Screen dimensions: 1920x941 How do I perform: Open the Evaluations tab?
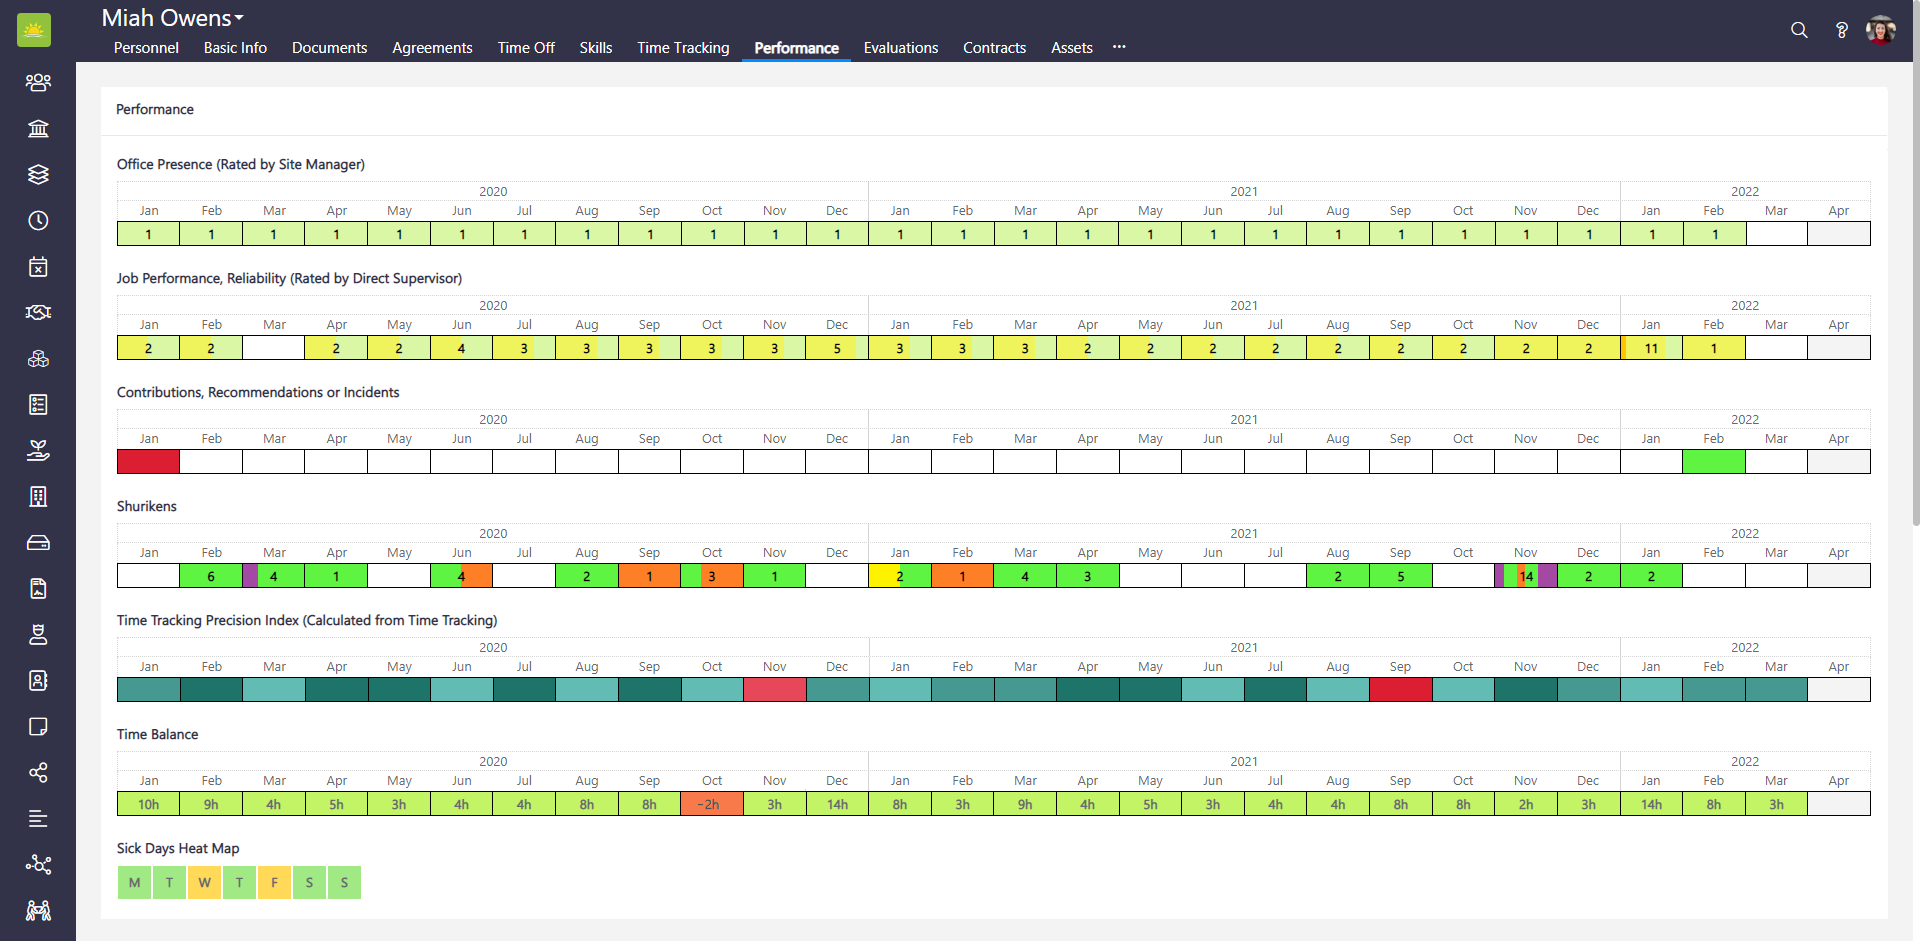[900, 48]
